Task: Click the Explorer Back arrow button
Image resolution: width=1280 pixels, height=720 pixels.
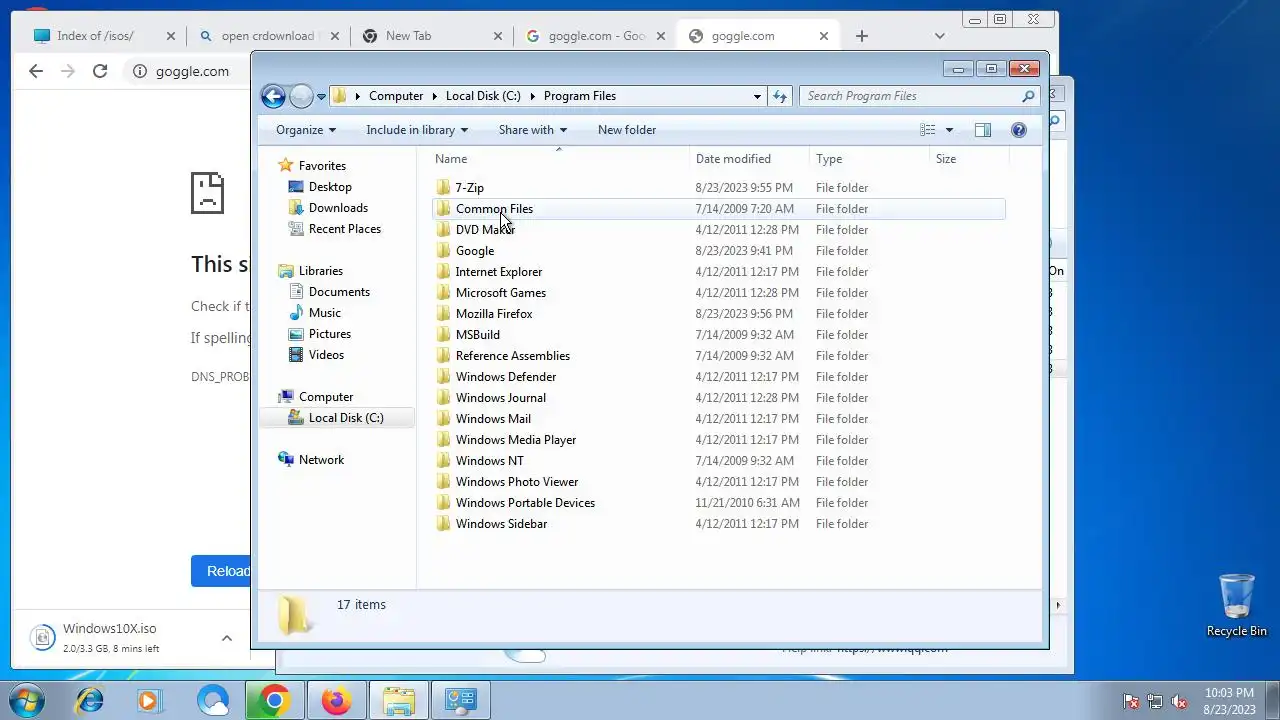Action: tap(273, 96)
